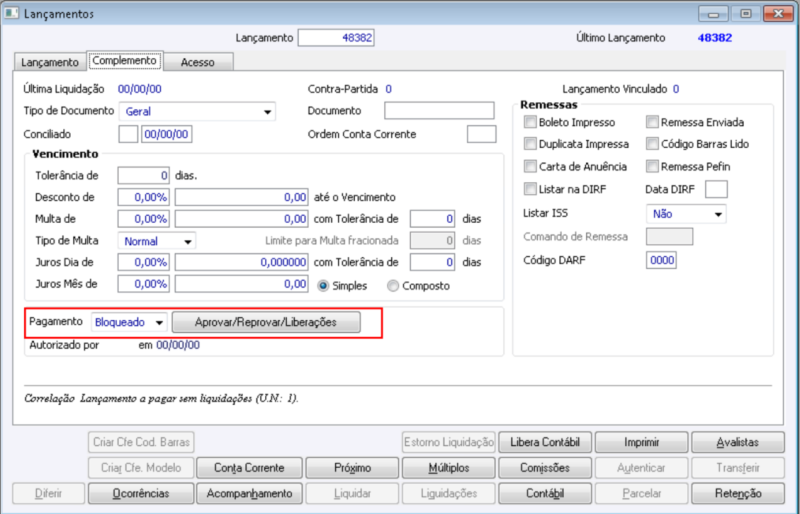Open the Ocorrências button
This screenshot has height=514, width=800.
tap(141, 494)
